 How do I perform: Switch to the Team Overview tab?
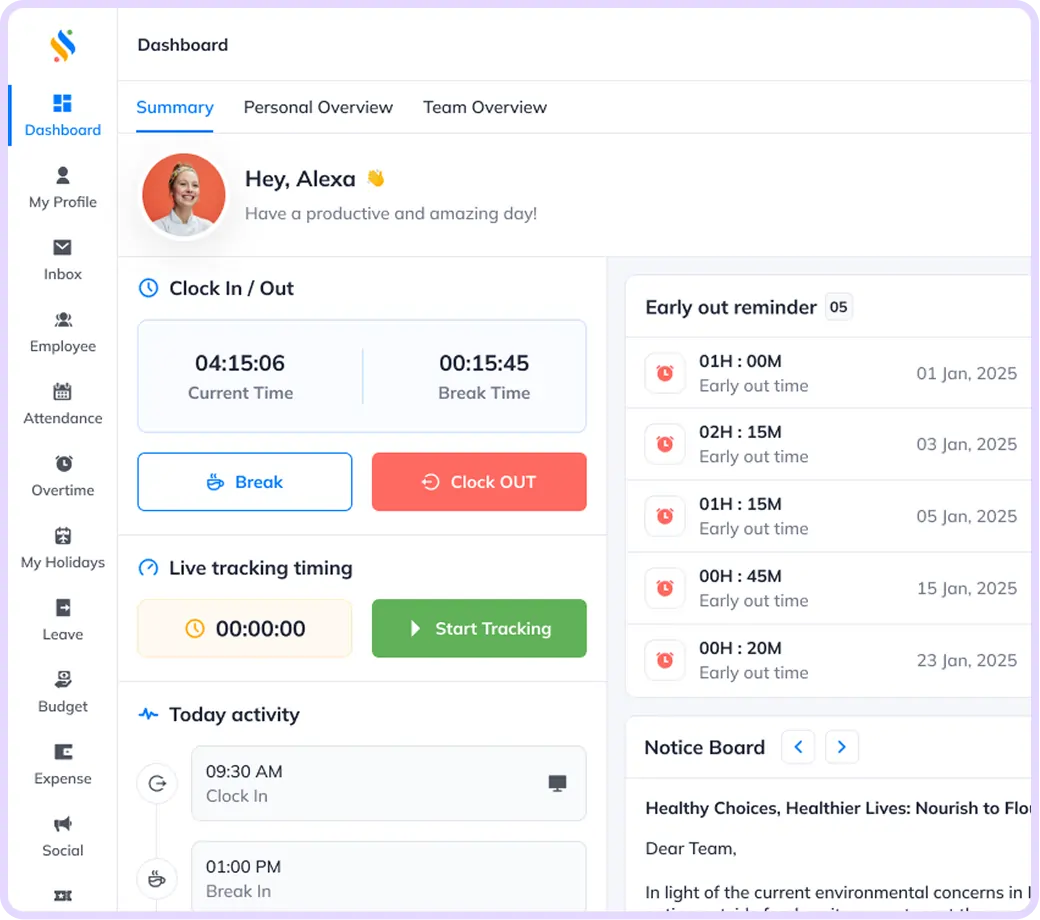tap(485, 107)
